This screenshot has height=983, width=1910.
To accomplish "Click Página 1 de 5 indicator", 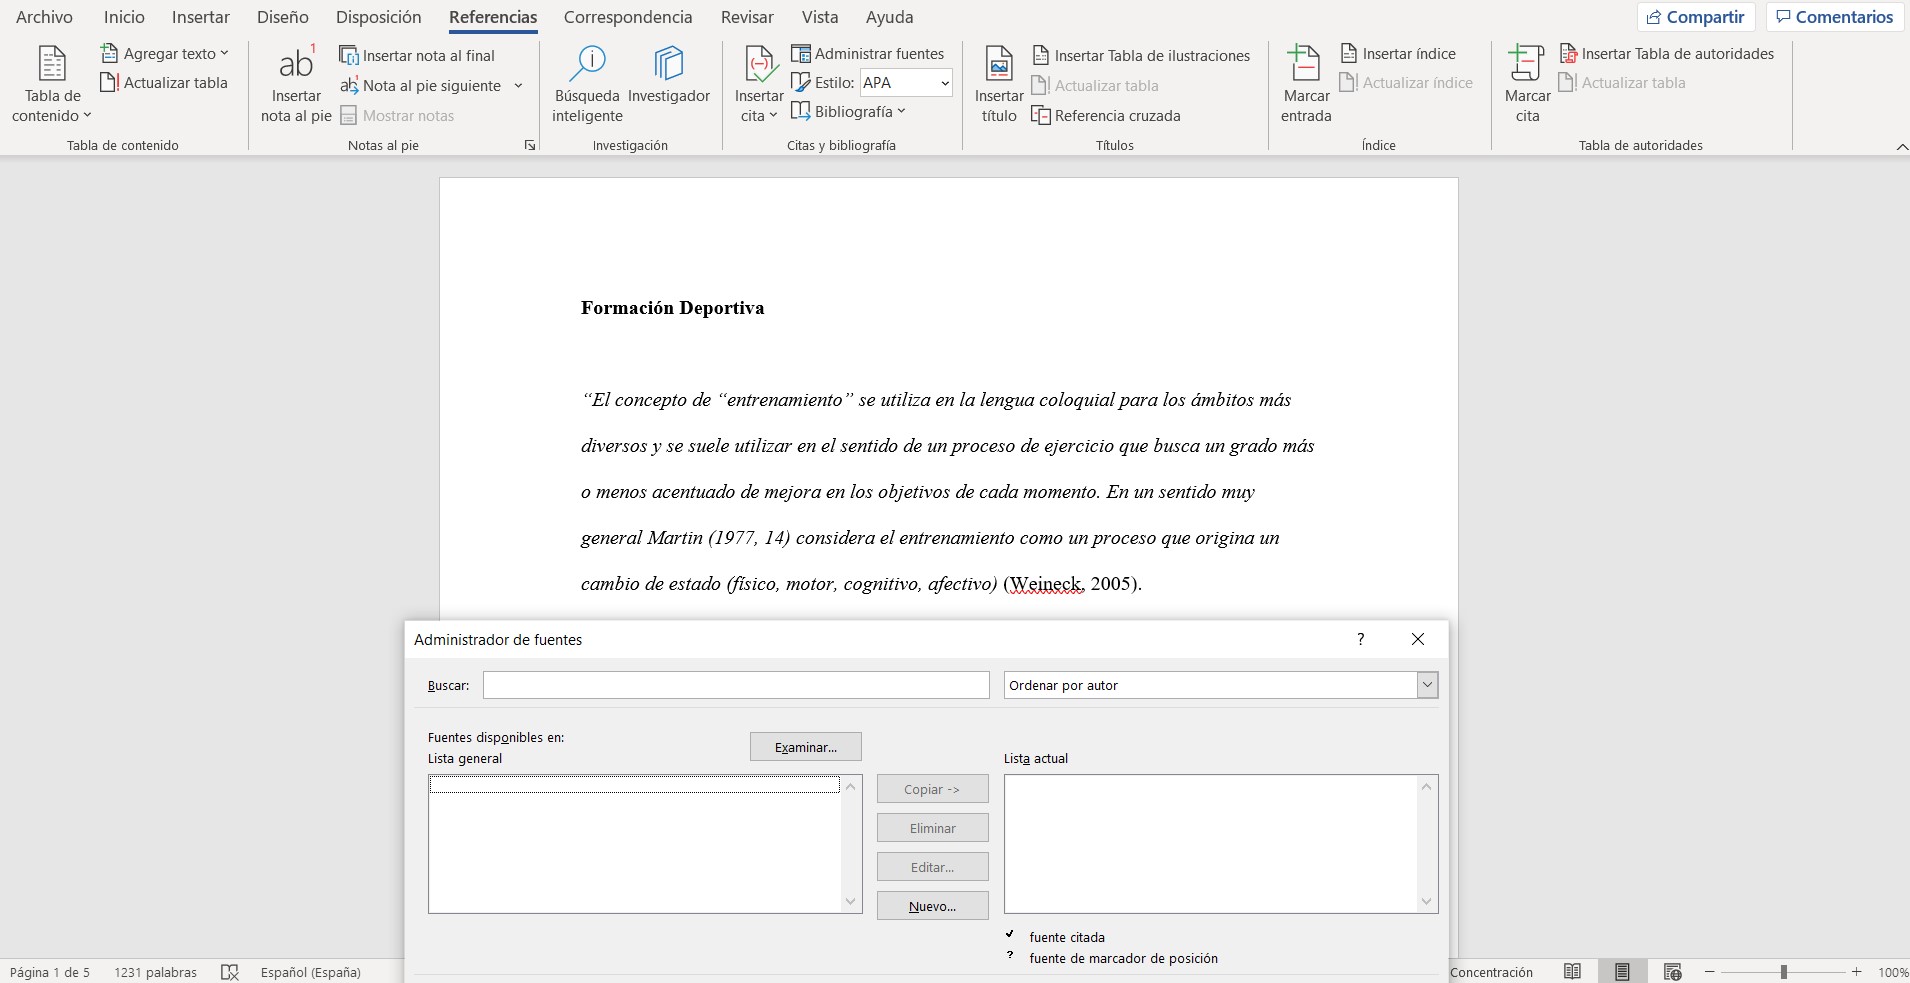I will [50, 972].
